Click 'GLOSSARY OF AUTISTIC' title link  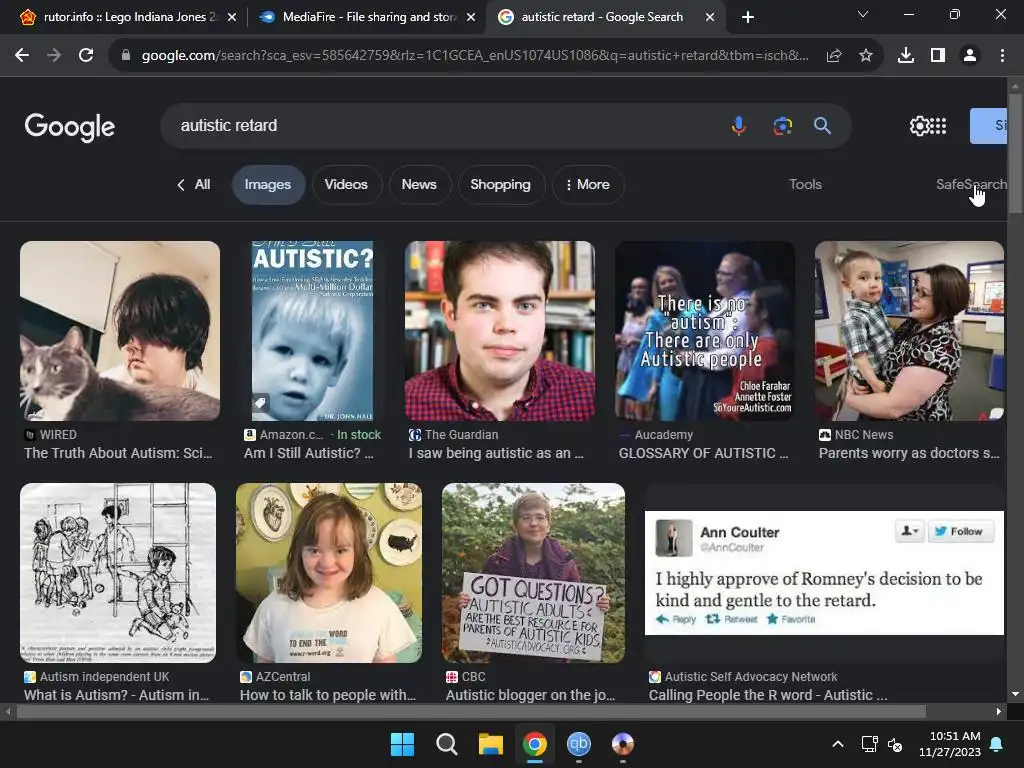coord(703,453)
